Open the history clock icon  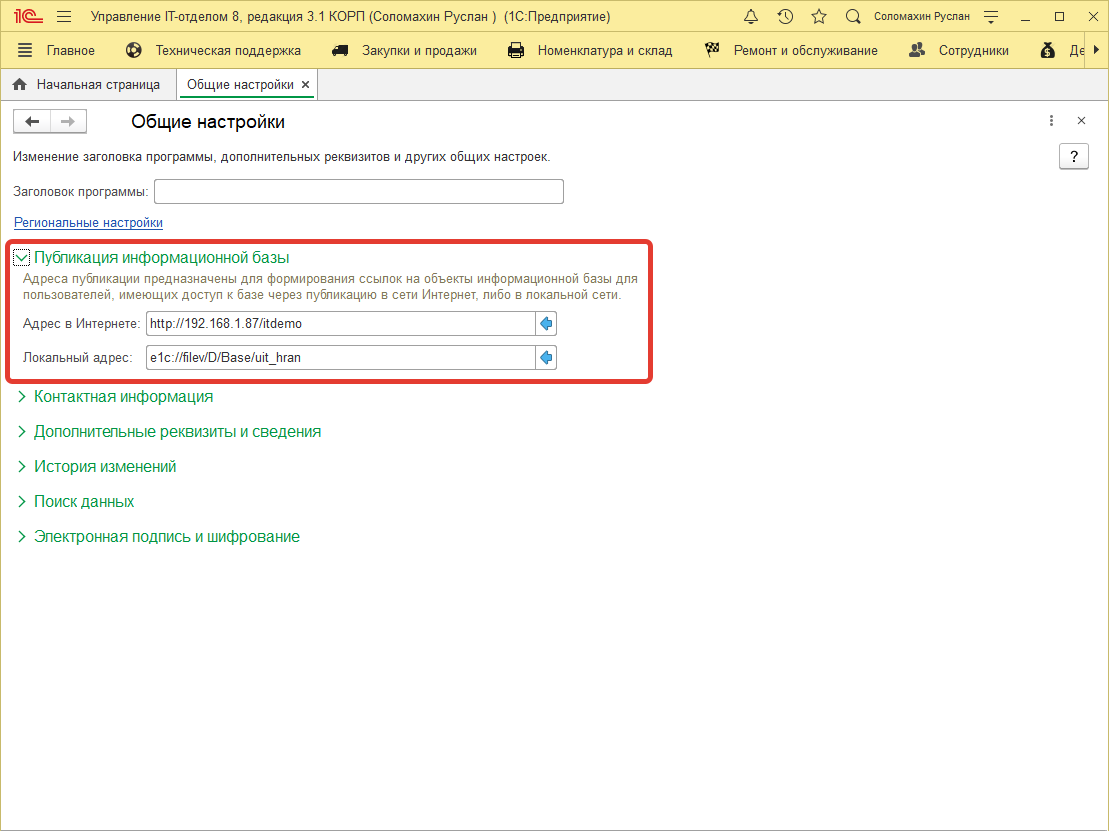coord(785,17)
